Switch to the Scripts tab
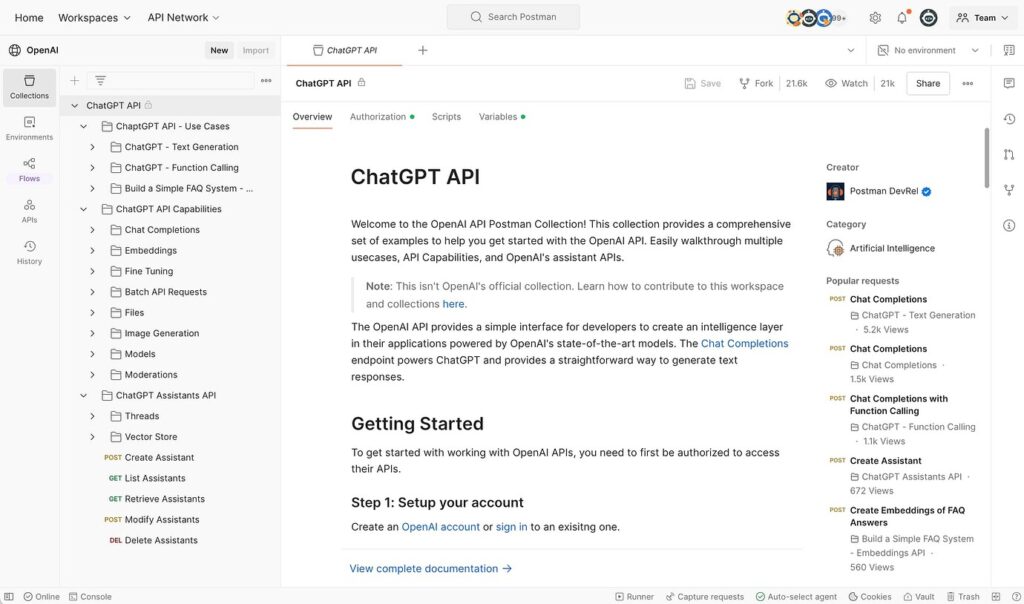The width and height of the screenshot is (1024, 604). point(446,117)
